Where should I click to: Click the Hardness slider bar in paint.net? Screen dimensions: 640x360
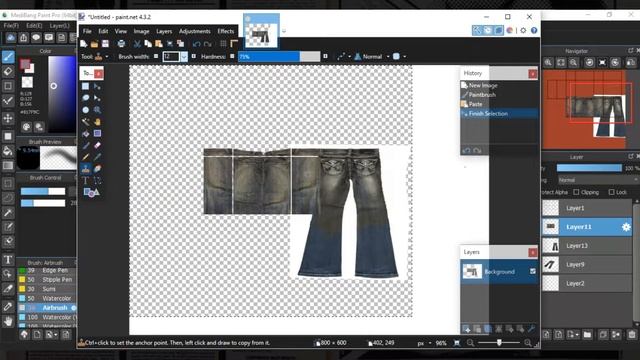(279, 57)
